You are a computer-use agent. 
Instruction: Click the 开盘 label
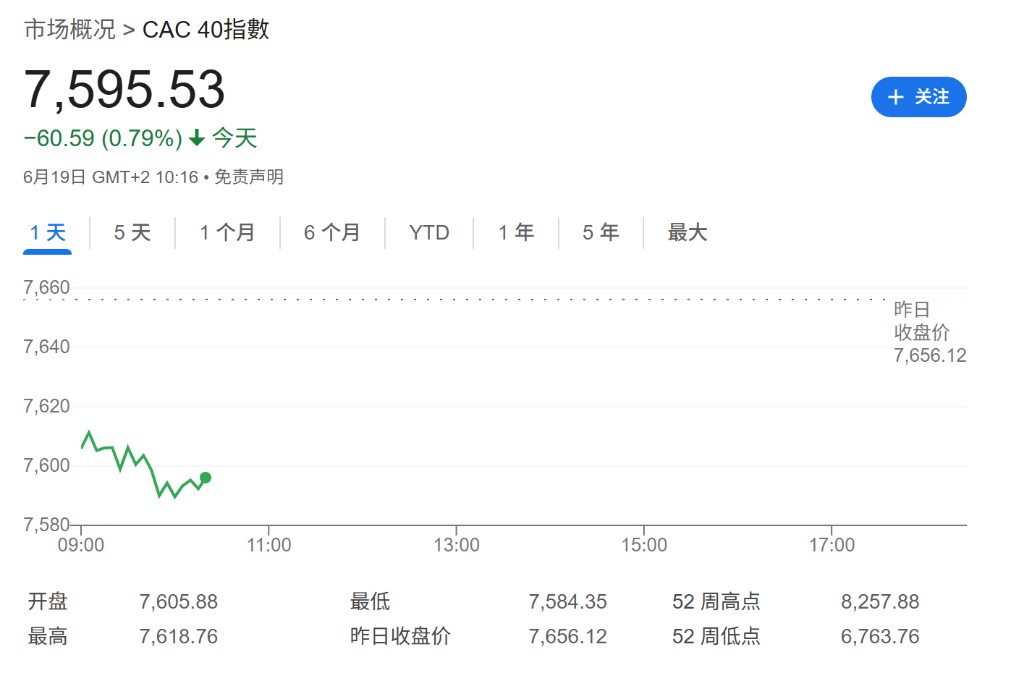click(x=48, y=601)
